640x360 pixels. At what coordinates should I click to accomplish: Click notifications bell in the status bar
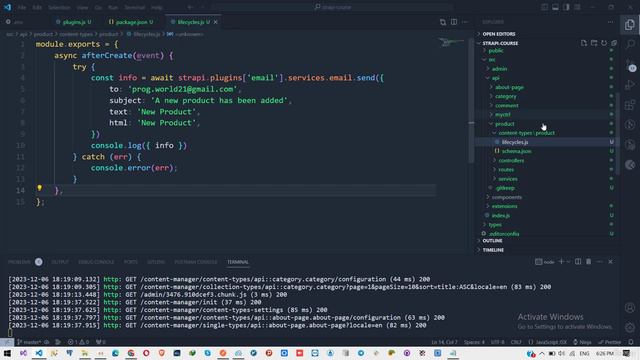point(631,342)
